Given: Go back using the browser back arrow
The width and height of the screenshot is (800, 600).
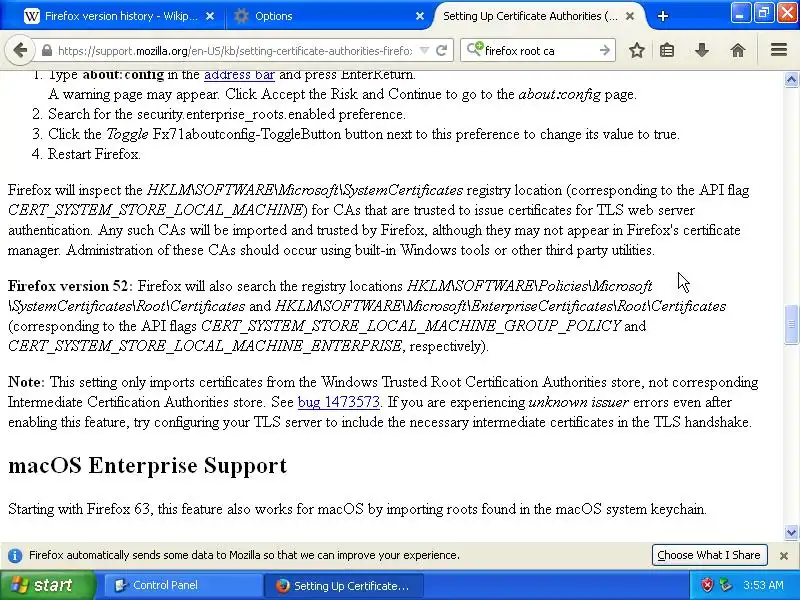Looking at the screenshot, I should 20,50.
